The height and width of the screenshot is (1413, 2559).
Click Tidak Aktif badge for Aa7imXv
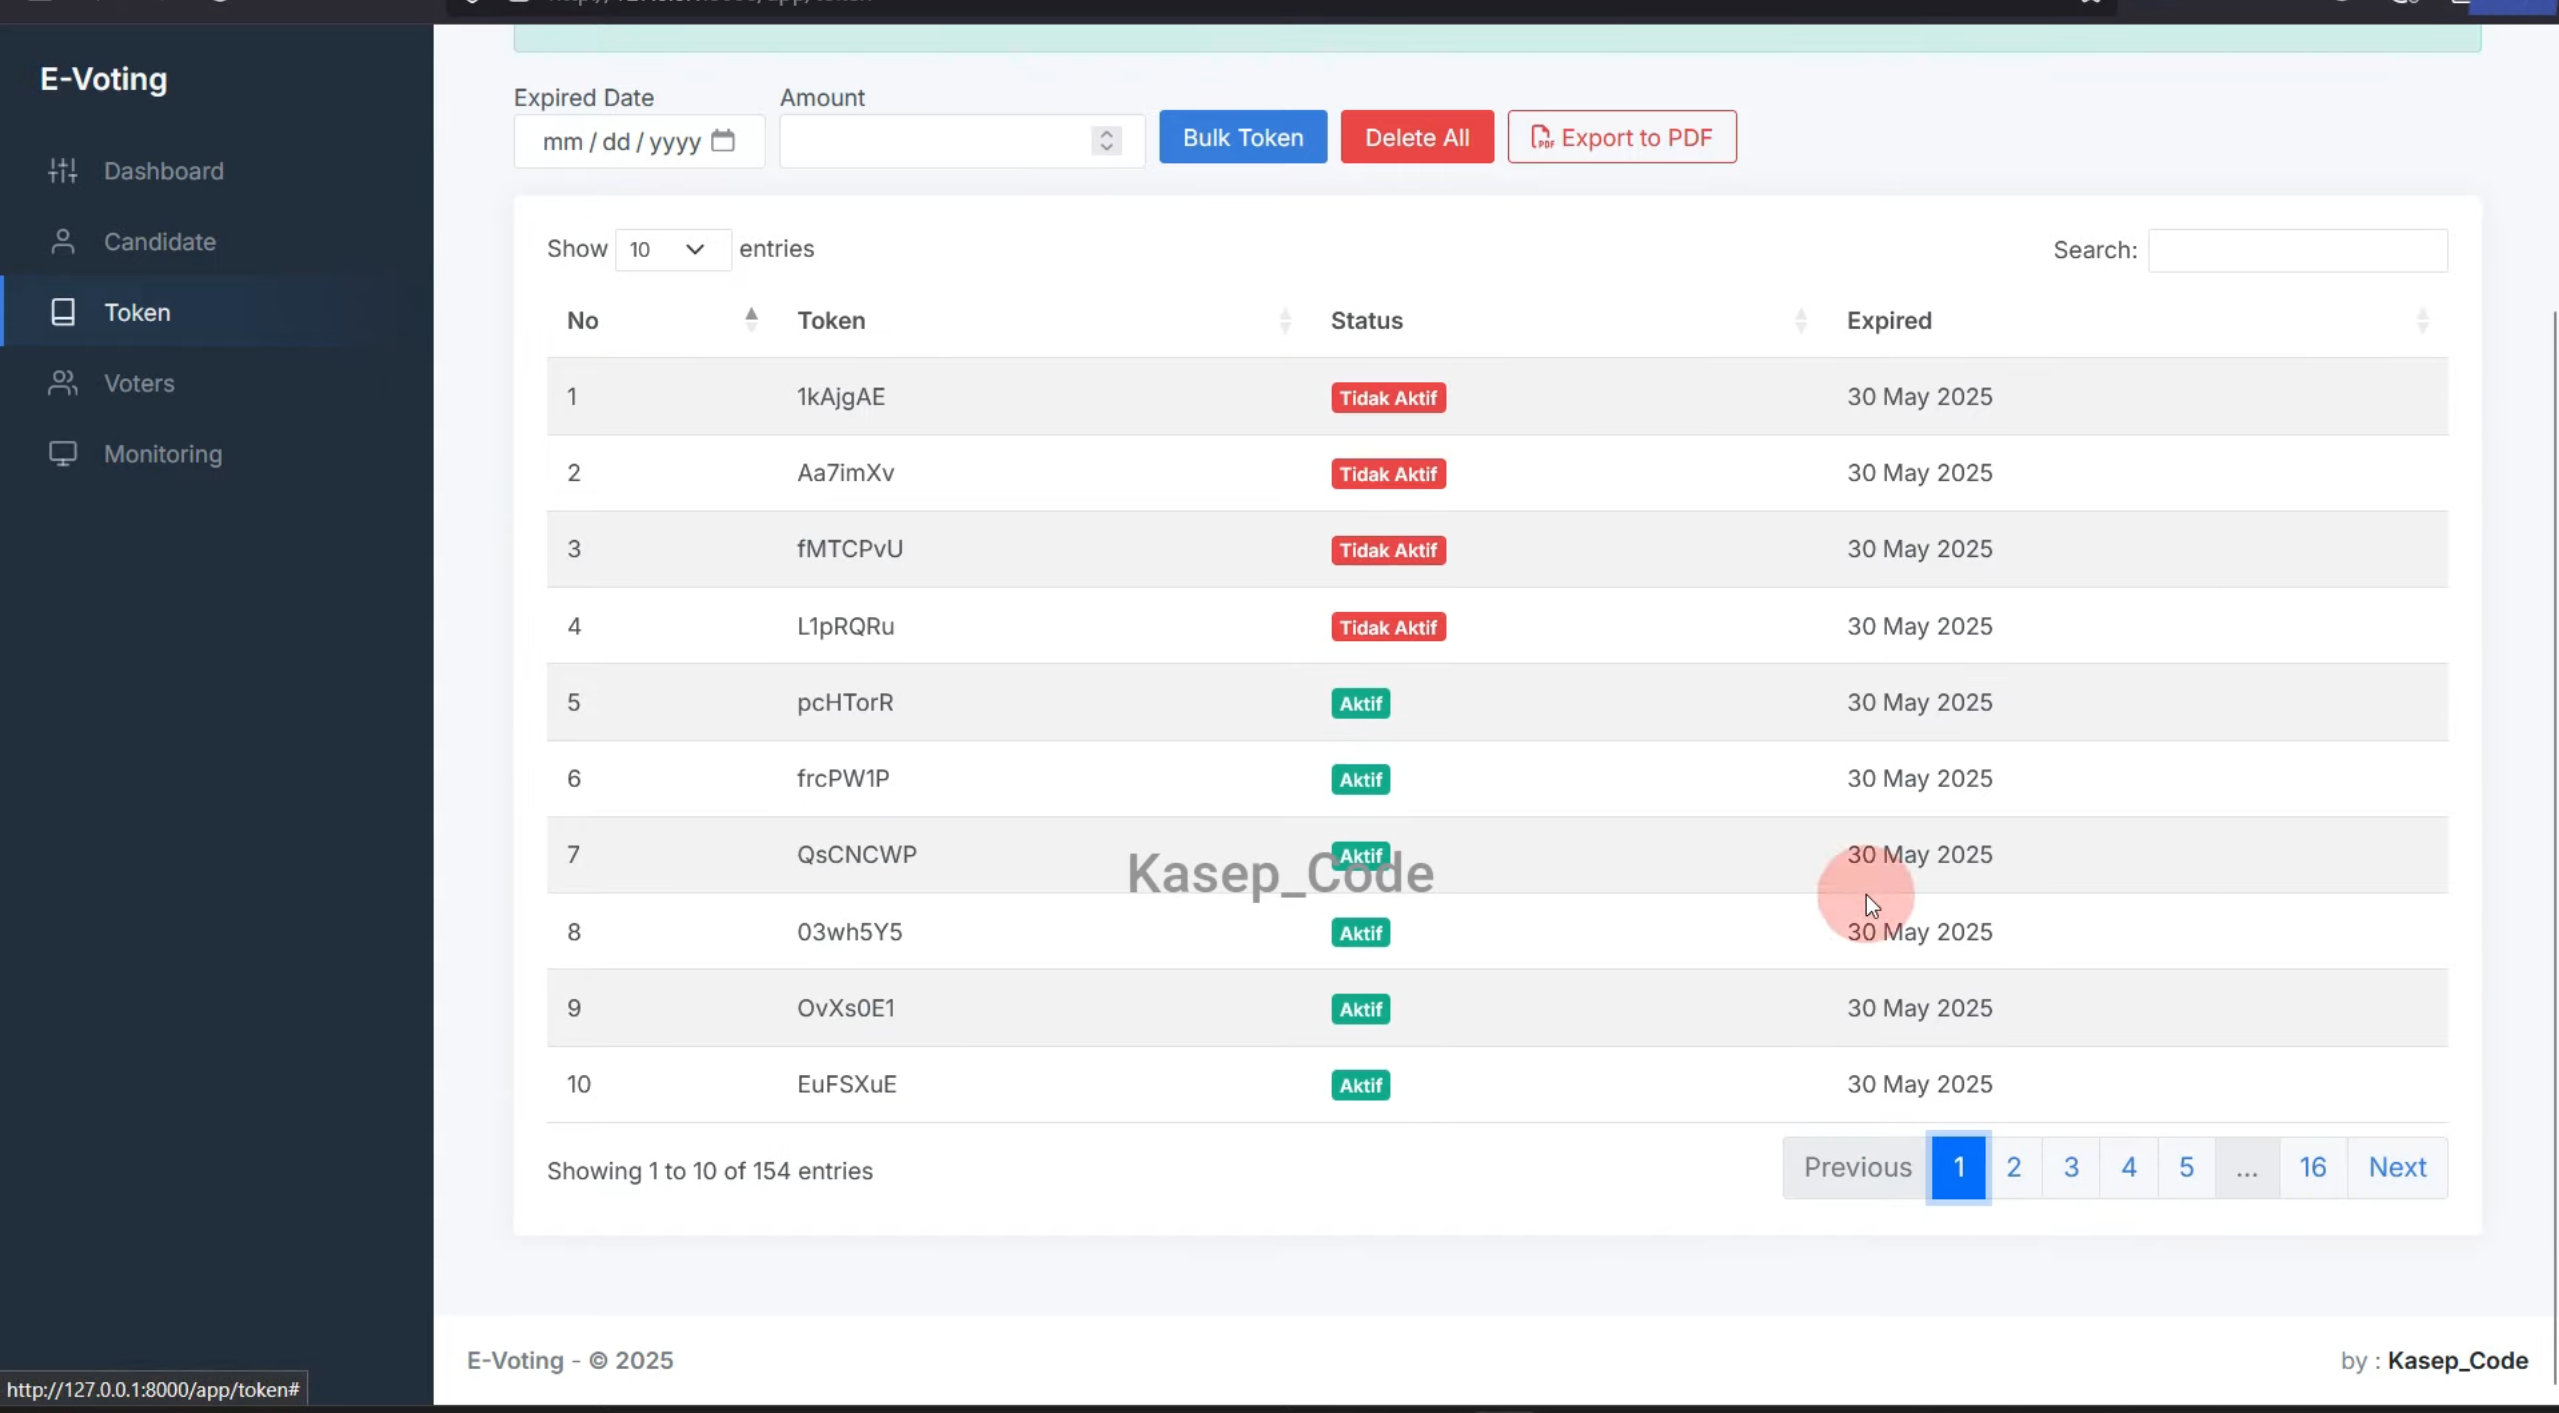1388,474
